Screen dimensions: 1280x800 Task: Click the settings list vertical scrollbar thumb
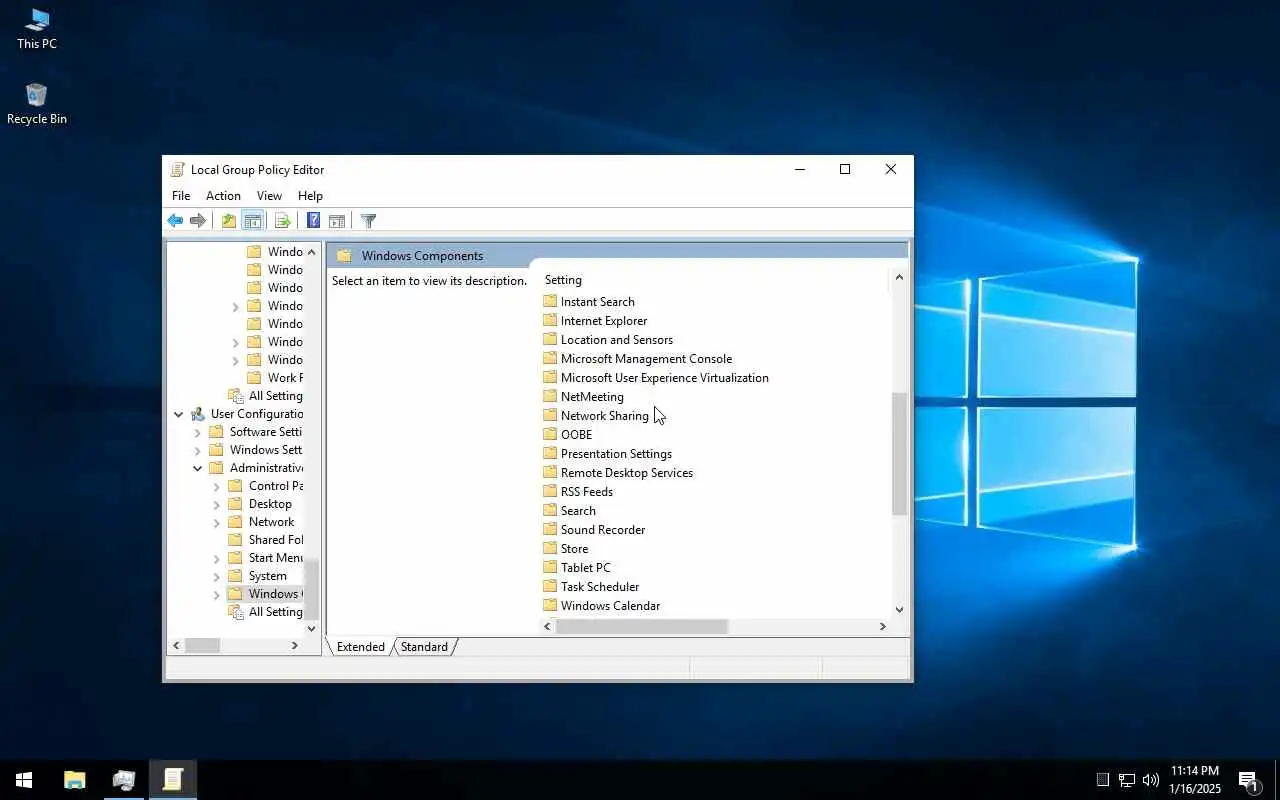(899, 454)
